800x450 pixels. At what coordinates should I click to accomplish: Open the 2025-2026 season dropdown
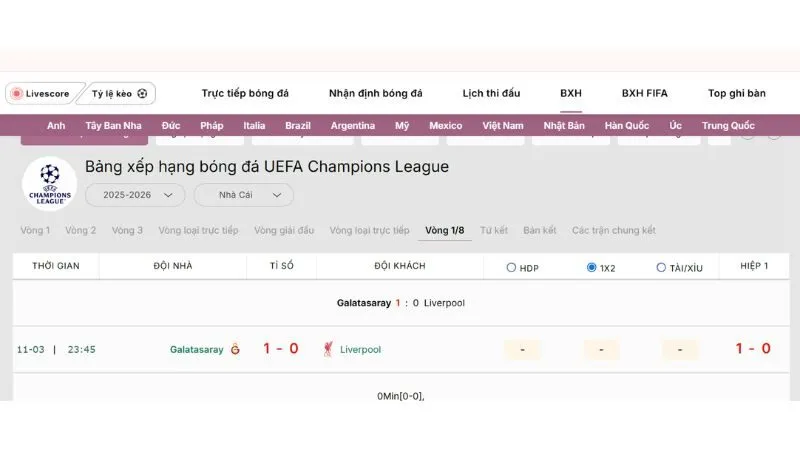(x=135, y=195)
